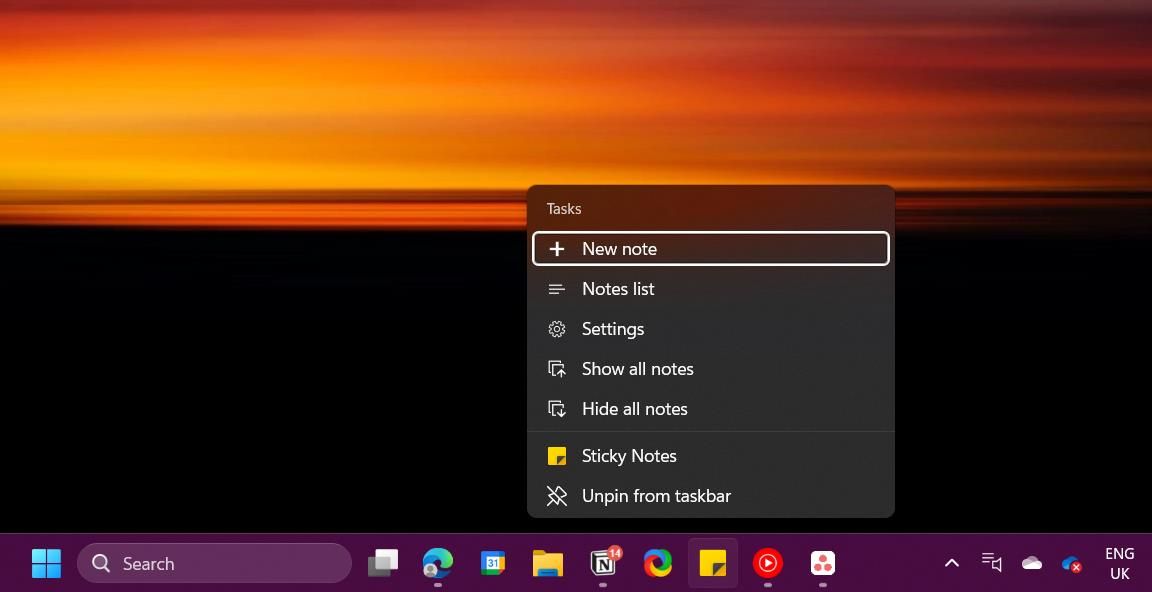
Task: Launch Firefox from the taskbar
Action: pyautogui.click(x=658, y=563)
